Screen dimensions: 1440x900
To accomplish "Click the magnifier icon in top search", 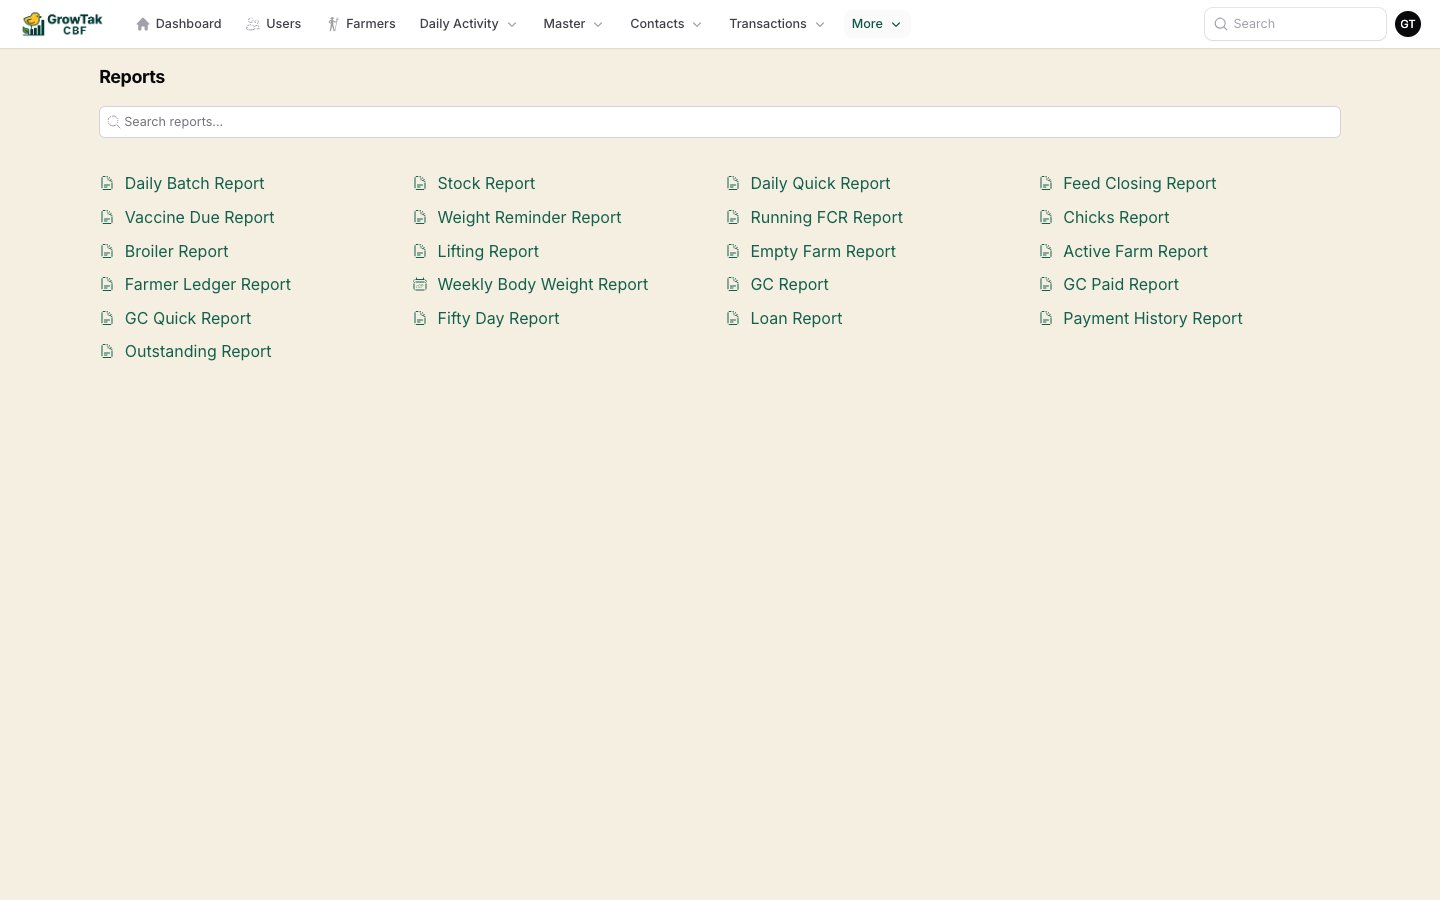I will pos(1221,24).
